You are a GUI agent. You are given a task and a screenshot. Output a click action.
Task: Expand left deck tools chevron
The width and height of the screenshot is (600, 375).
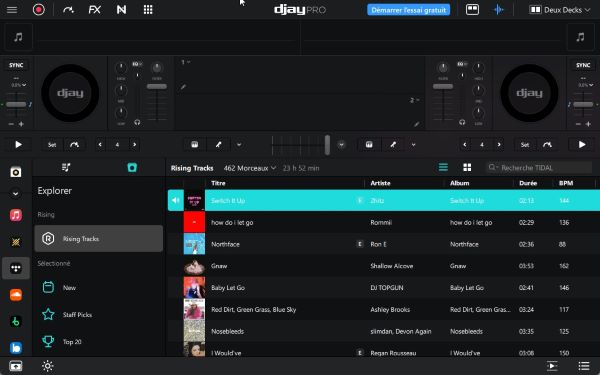[239, 145]
